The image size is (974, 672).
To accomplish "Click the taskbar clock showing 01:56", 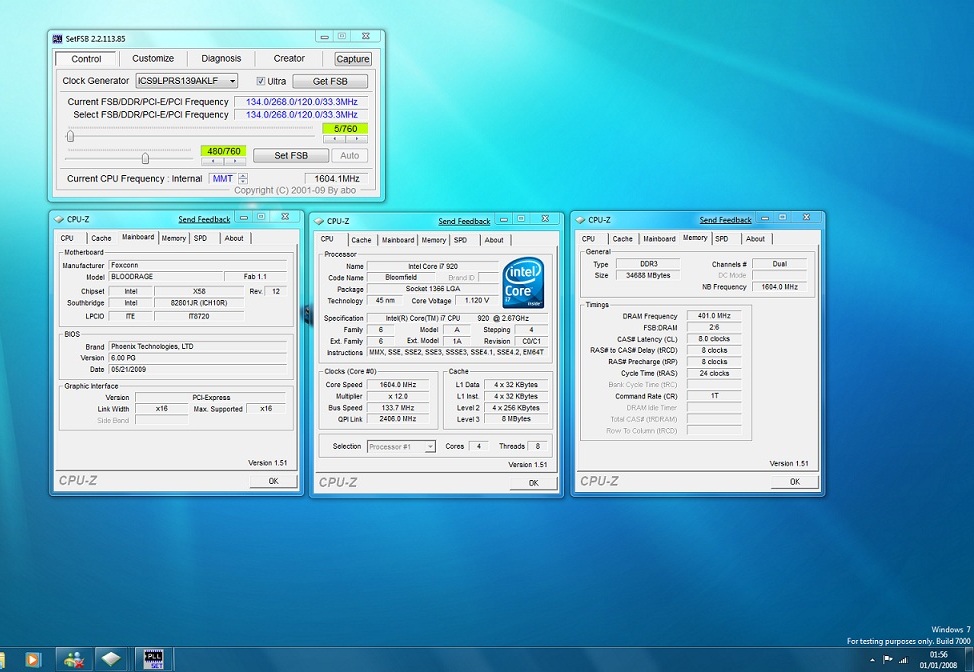I will pos(939,654).
